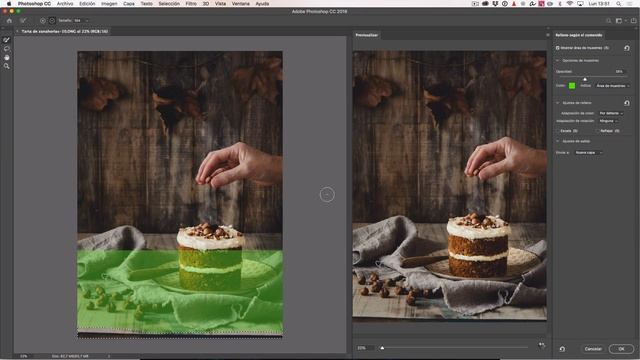640x360 pixels.
Task: Select the Relleno según el contenido tab
Action: pos(579,35)
